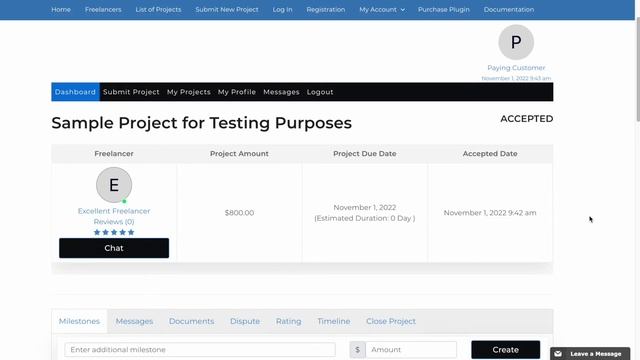The width and height of the screenshot is (640, 360).
Task: Click the Sample Project for Testing Purposes title
Action: (202, 123)
